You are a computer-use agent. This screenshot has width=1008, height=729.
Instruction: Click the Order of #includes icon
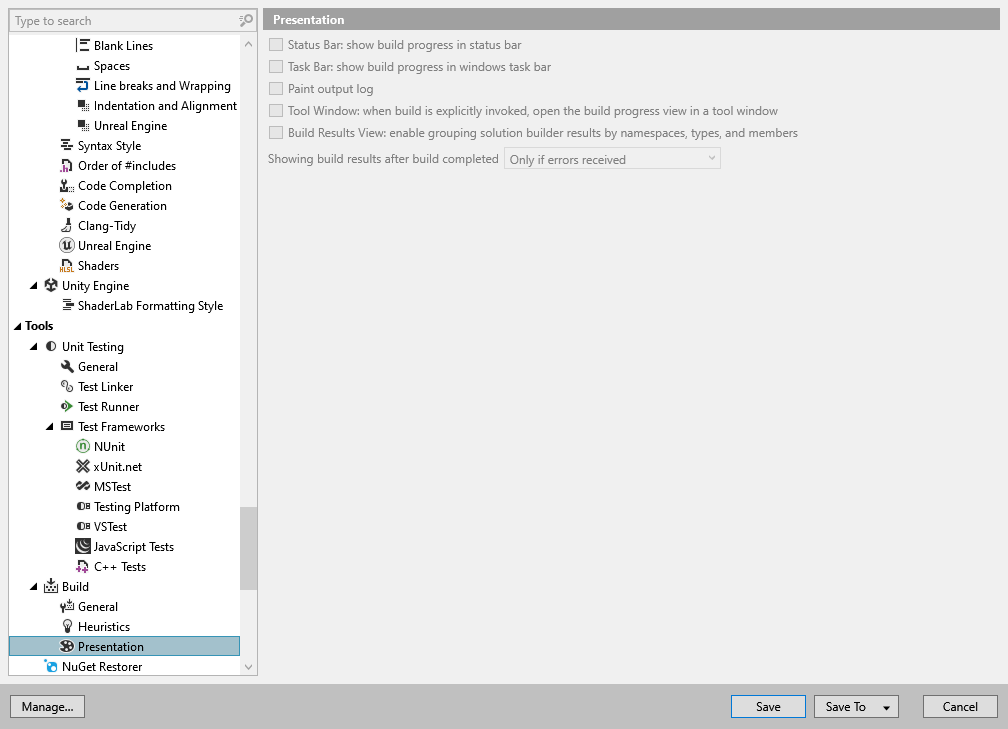67,165
